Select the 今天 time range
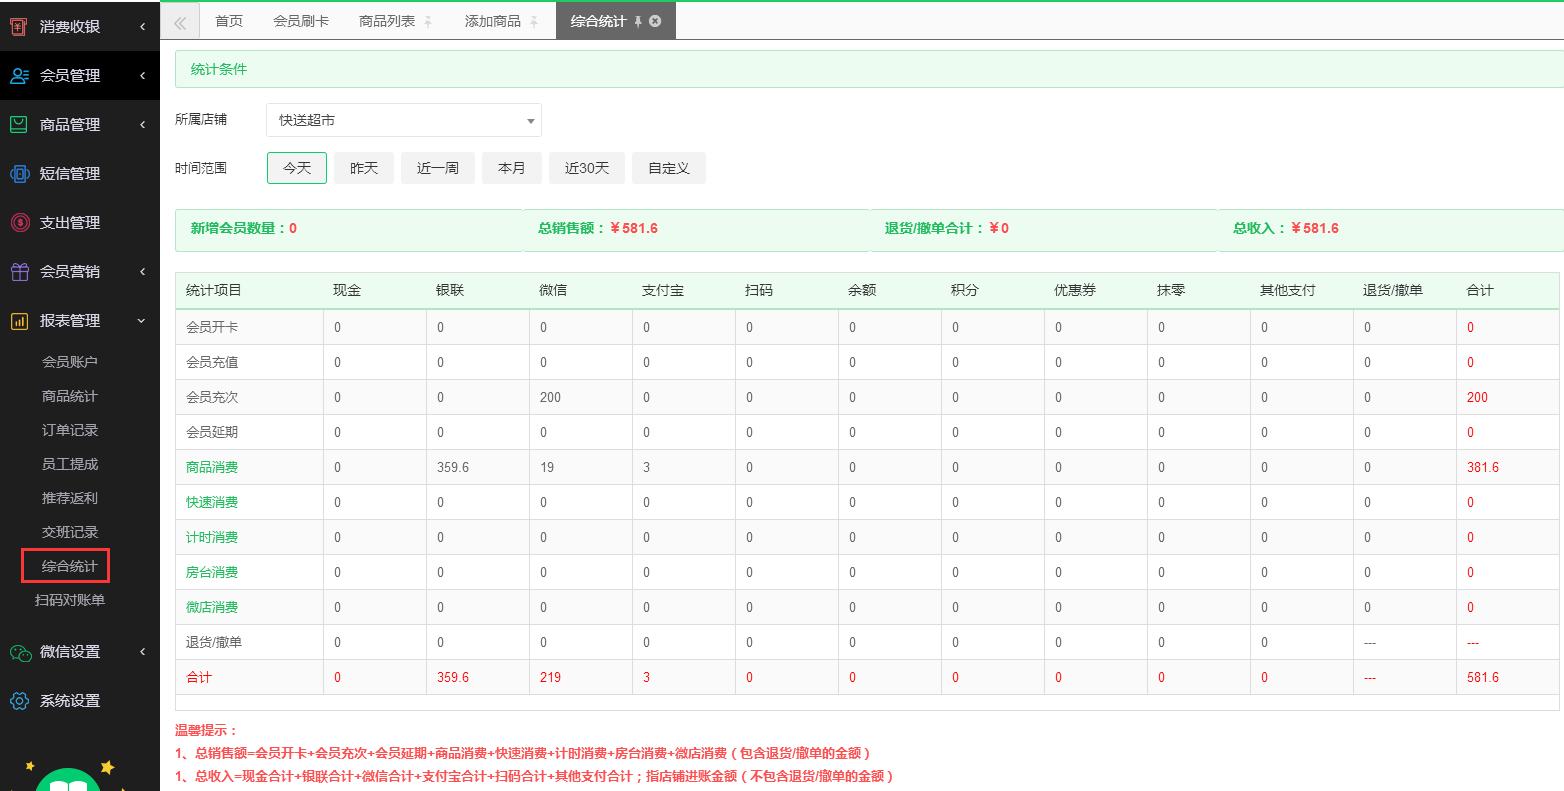 pyautogui.click(x=297, y=168)
